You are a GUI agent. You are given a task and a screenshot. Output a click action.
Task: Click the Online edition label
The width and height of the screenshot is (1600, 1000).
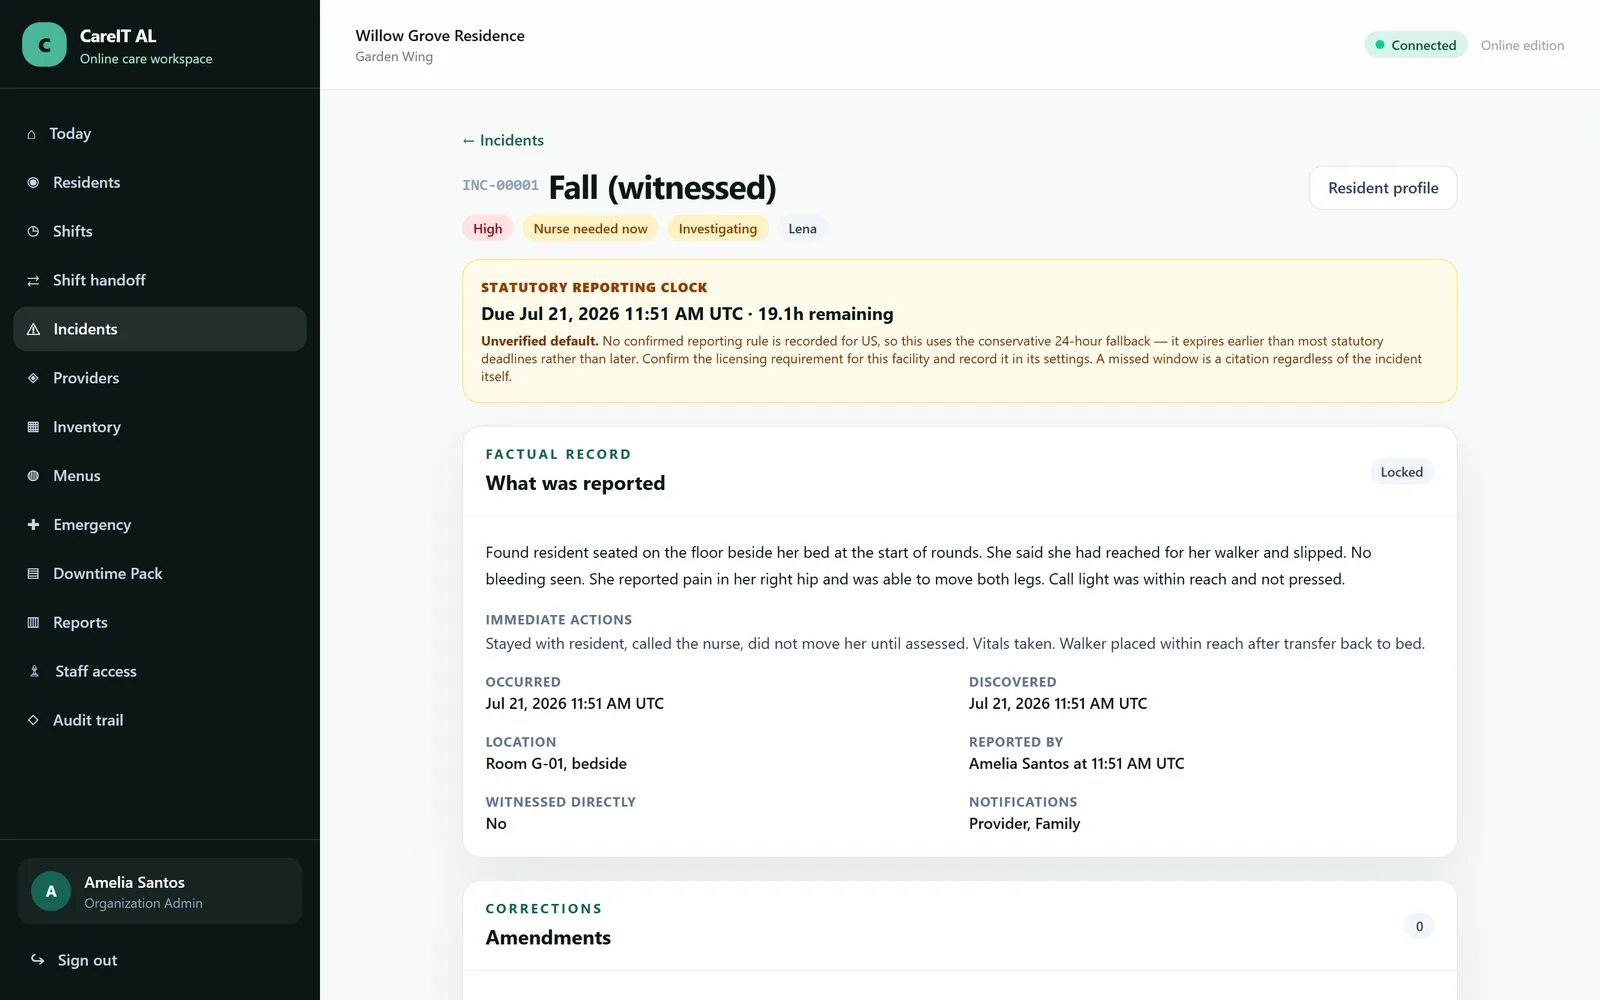coord(1522,46)
